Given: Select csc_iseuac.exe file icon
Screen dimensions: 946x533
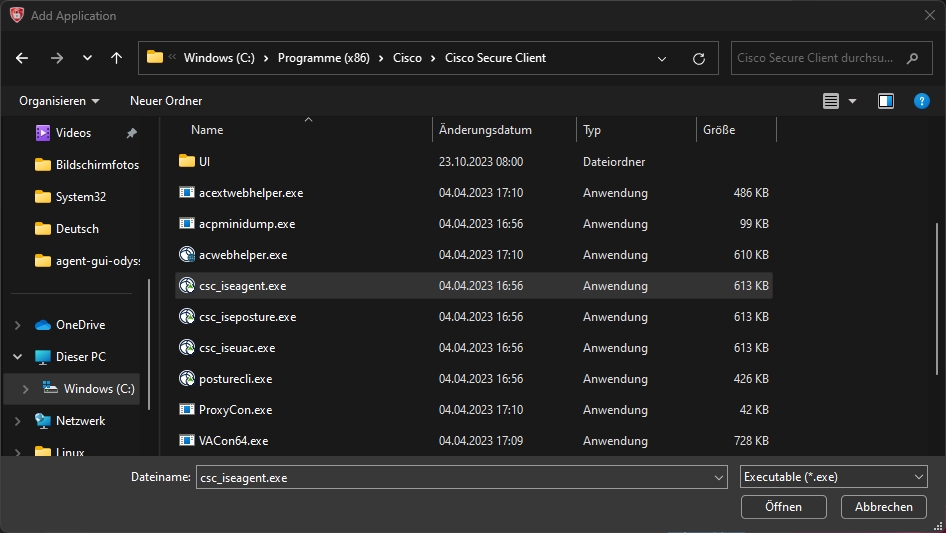Looking at the screenshot, I should (187, 347).
